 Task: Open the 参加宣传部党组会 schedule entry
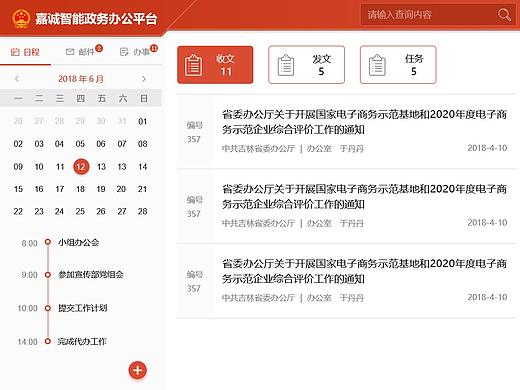pyautogui.click(x=91, y=275)
